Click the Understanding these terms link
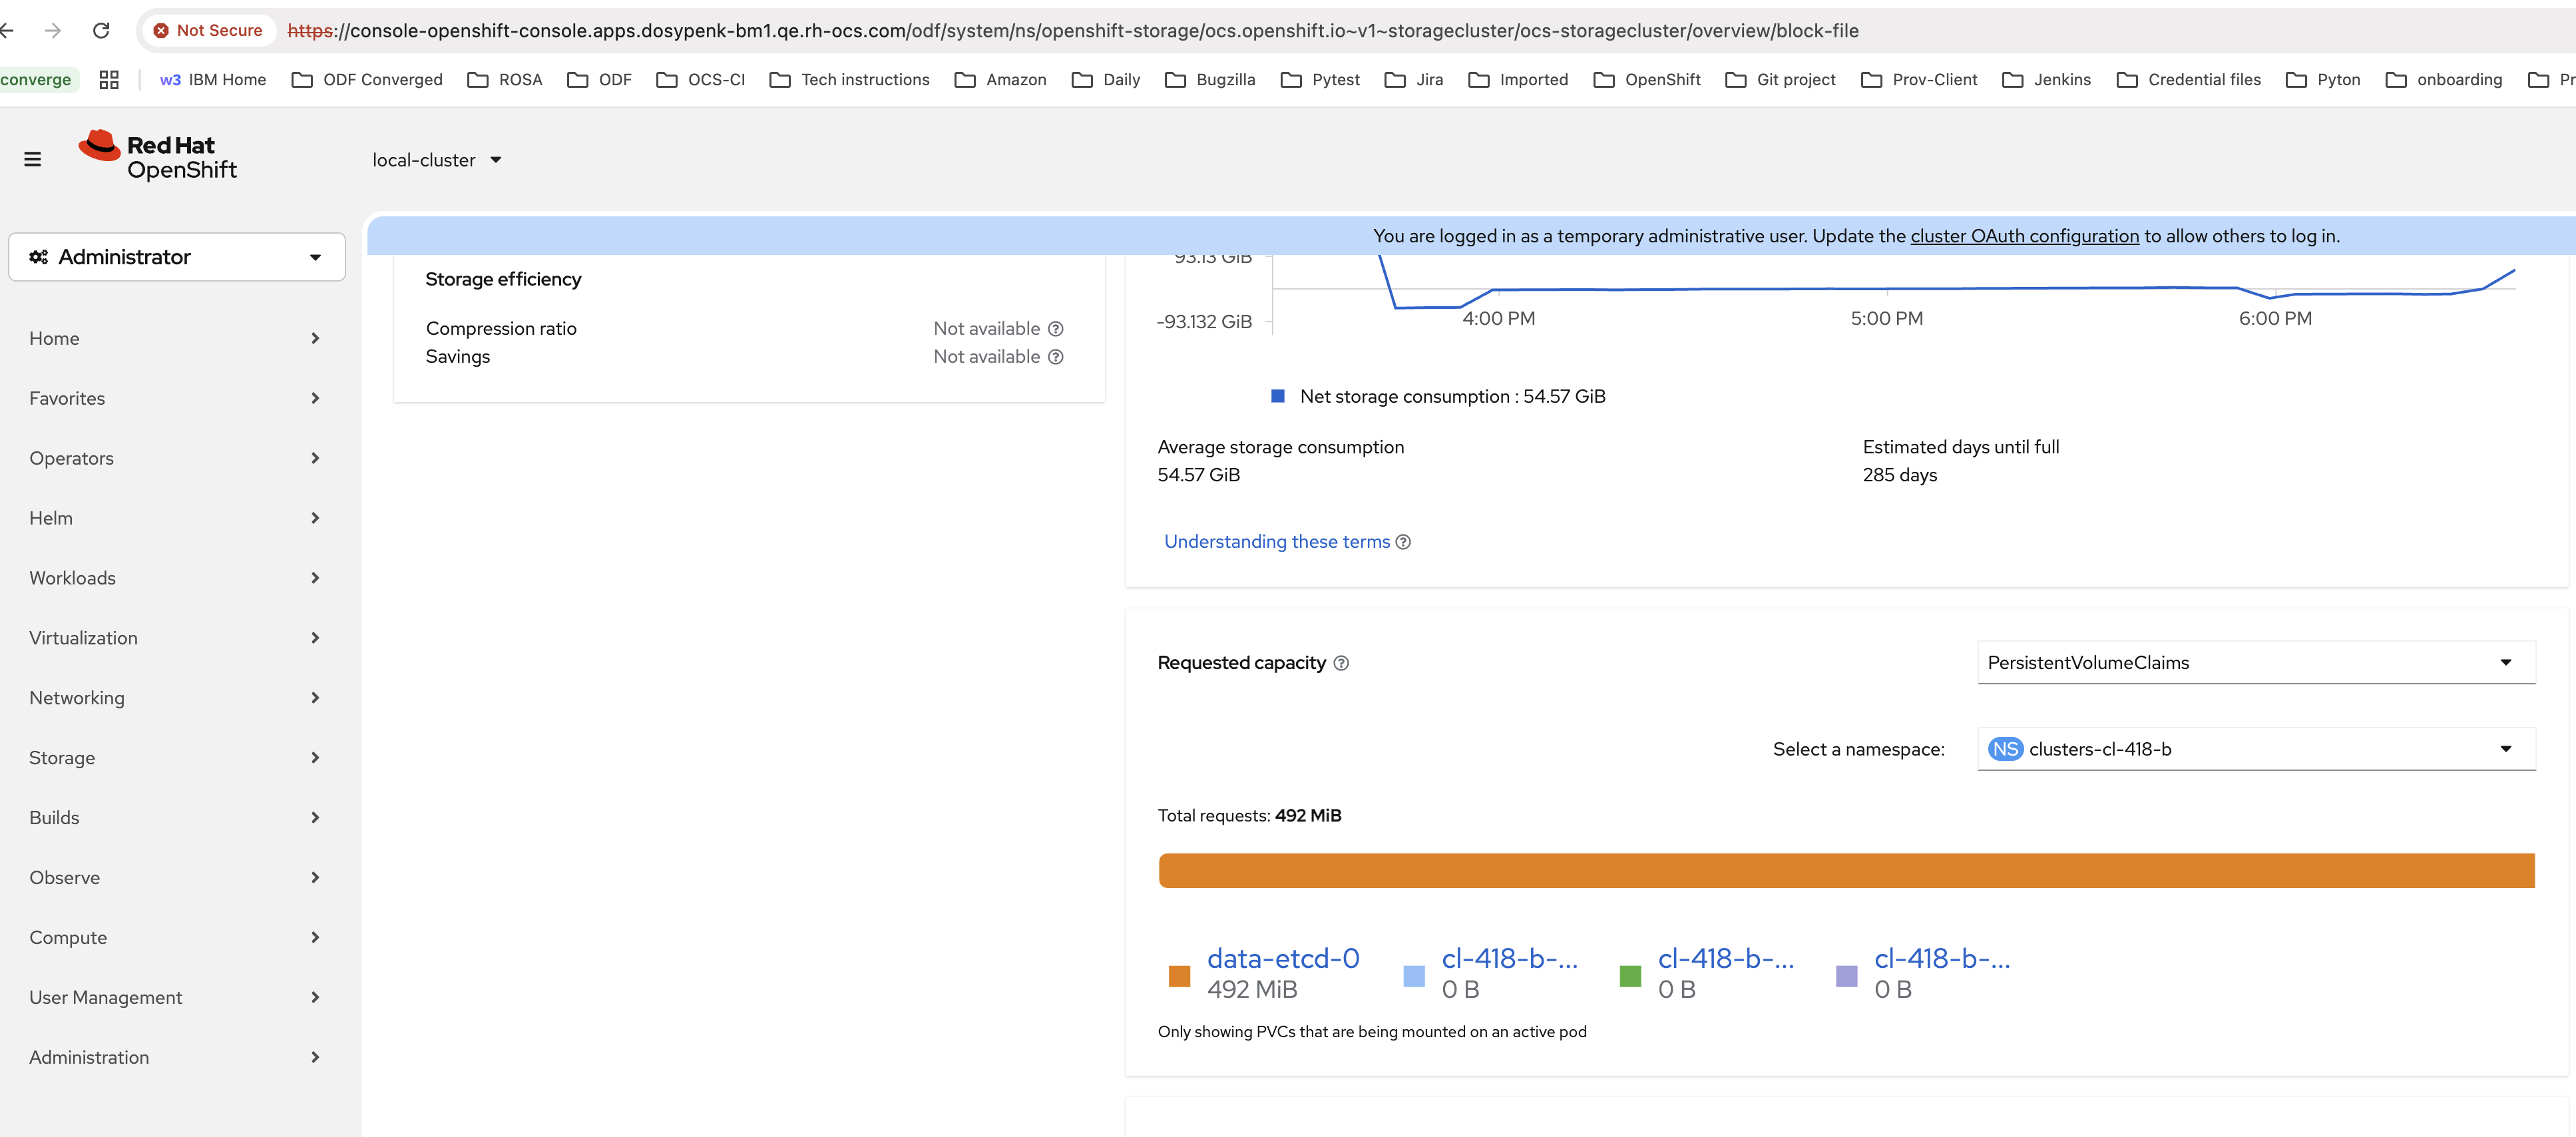The width and height of the screenshot is (2576, 1137). 1276,542
